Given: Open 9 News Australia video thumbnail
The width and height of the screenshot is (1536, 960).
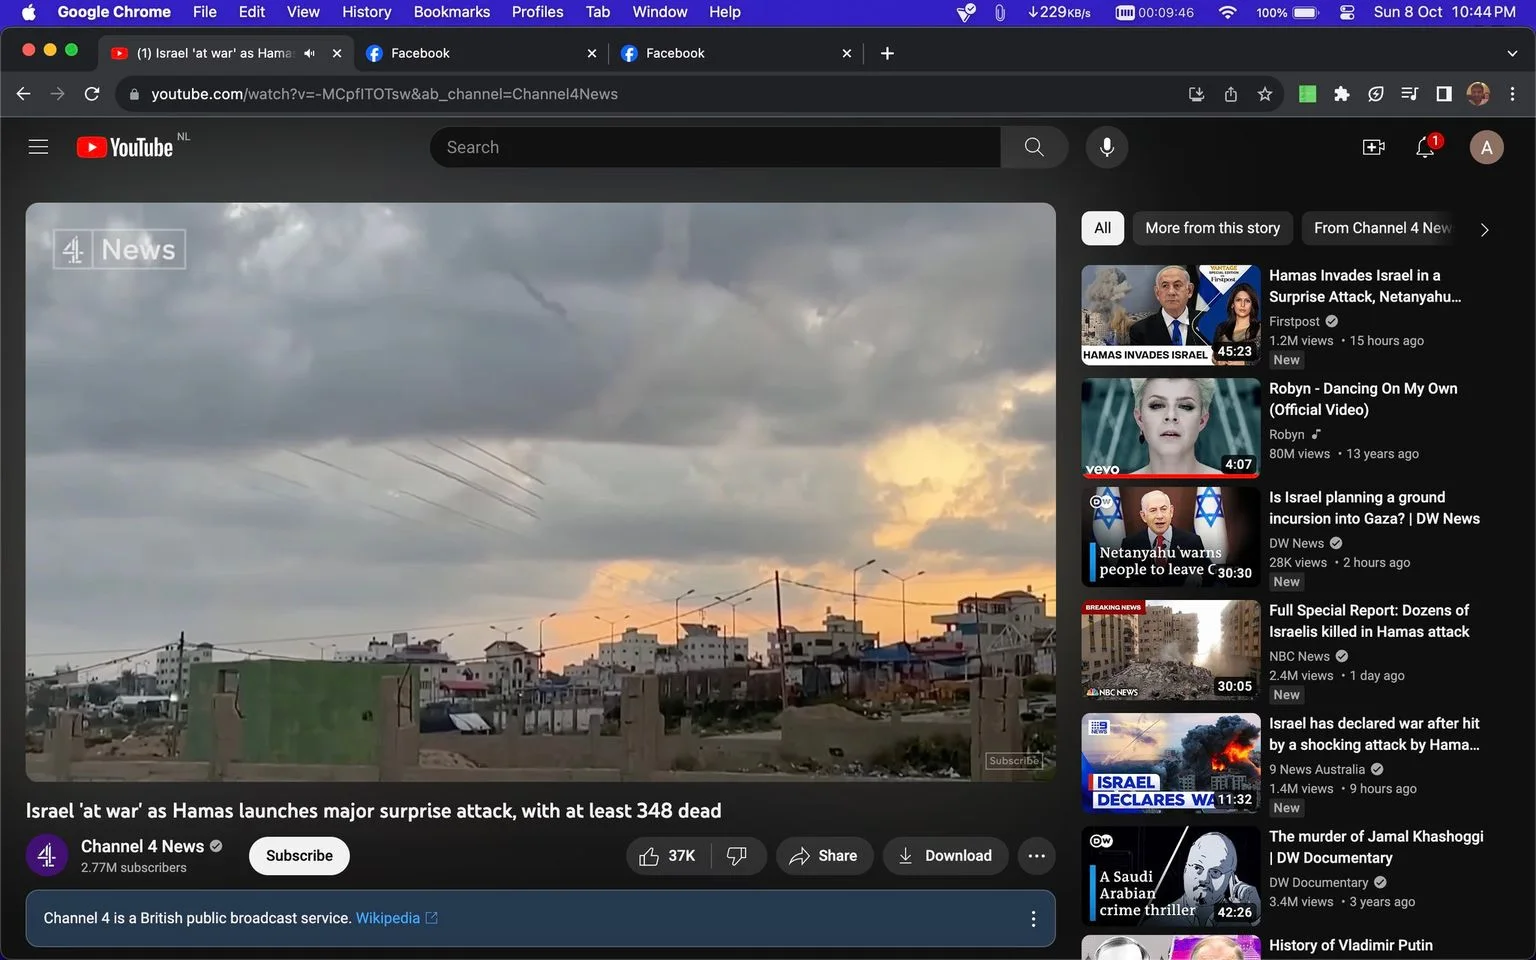Looking at the screenshot, I should (1171, 763).
